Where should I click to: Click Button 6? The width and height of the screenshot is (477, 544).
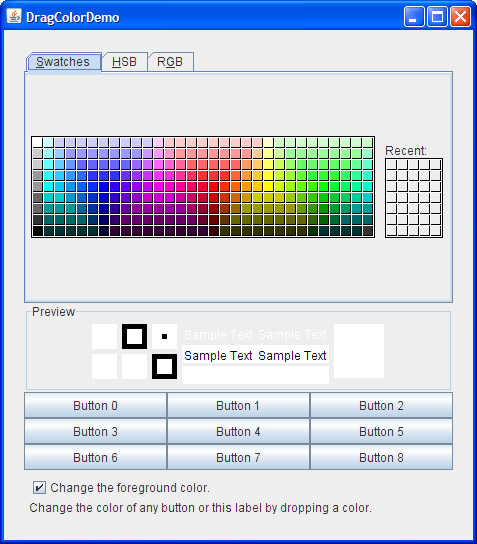(95, 457)
